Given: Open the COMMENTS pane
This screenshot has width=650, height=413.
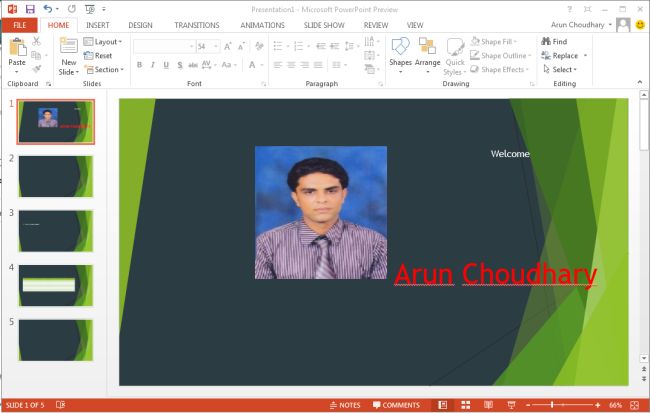Looking at the screenshot, I should click(396, 405).
